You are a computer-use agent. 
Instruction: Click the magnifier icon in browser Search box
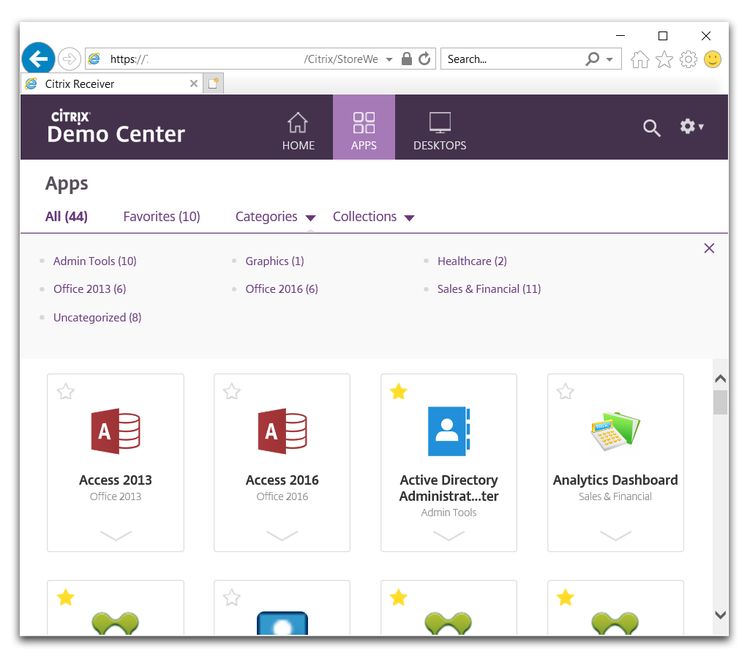click(592, 59)
